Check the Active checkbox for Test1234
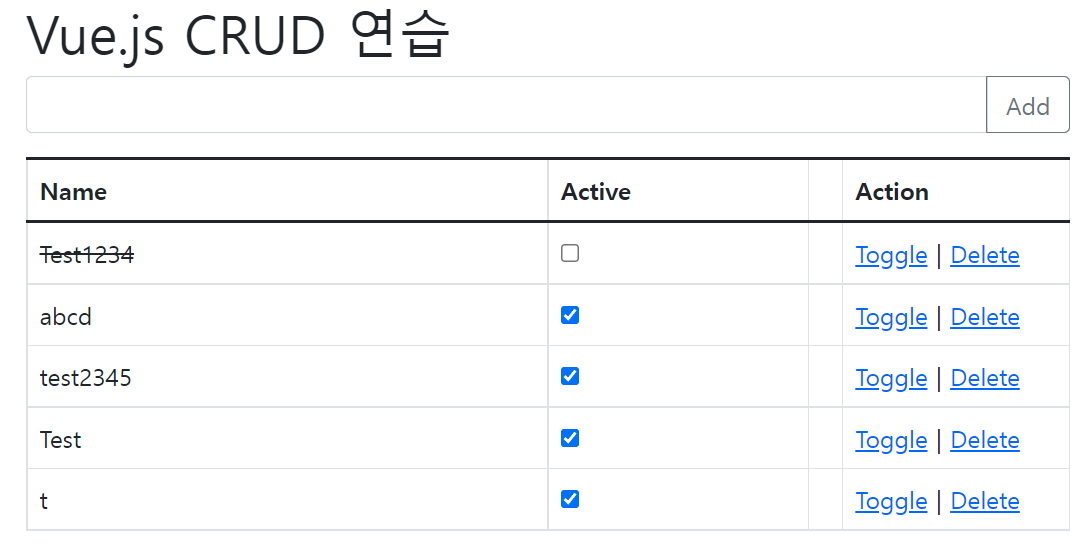1090x554 pixels. point(570,254)
